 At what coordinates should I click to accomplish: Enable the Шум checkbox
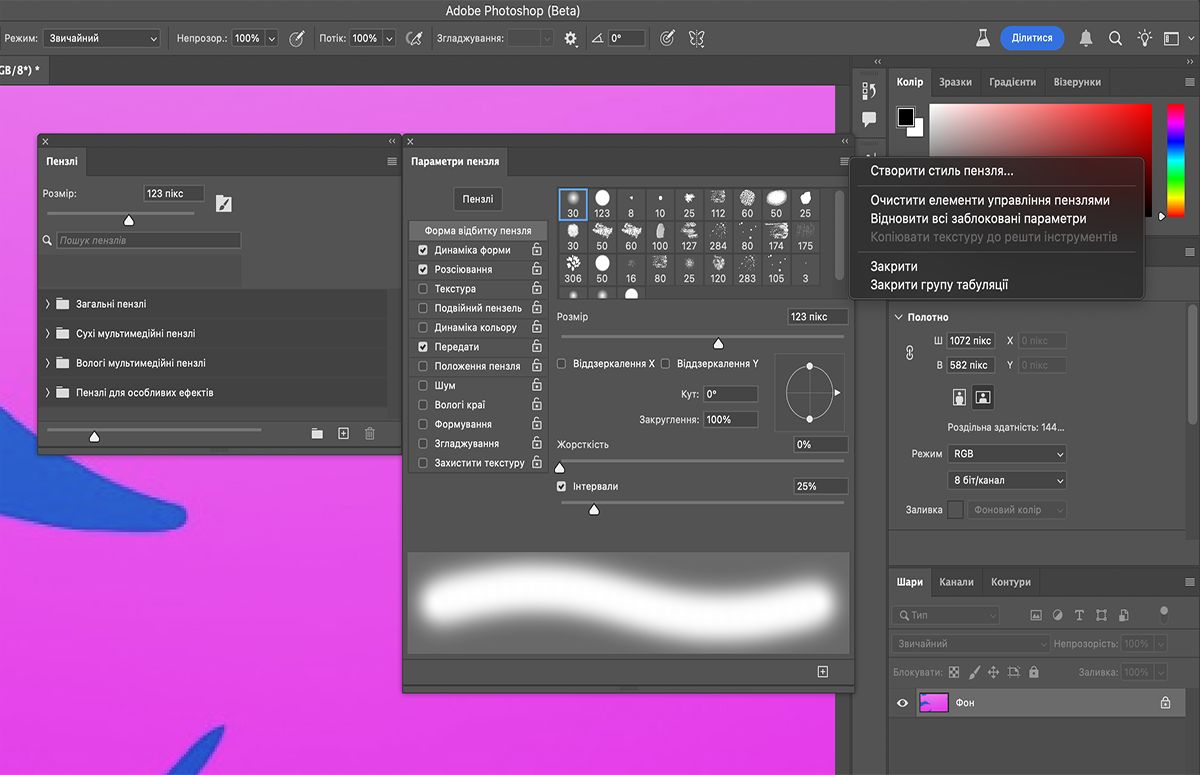(x=423, y=386)
